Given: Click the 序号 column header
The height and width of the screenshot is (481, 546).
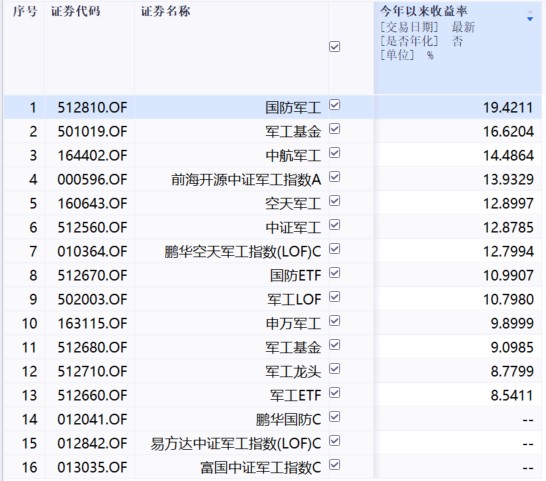Looking at the screenshot, I should (24, 11).
